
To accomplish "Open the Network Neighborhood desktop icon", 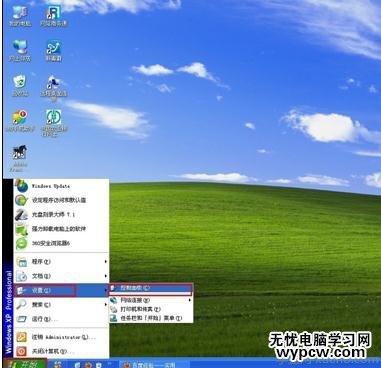I will click(x=20, y=50).
